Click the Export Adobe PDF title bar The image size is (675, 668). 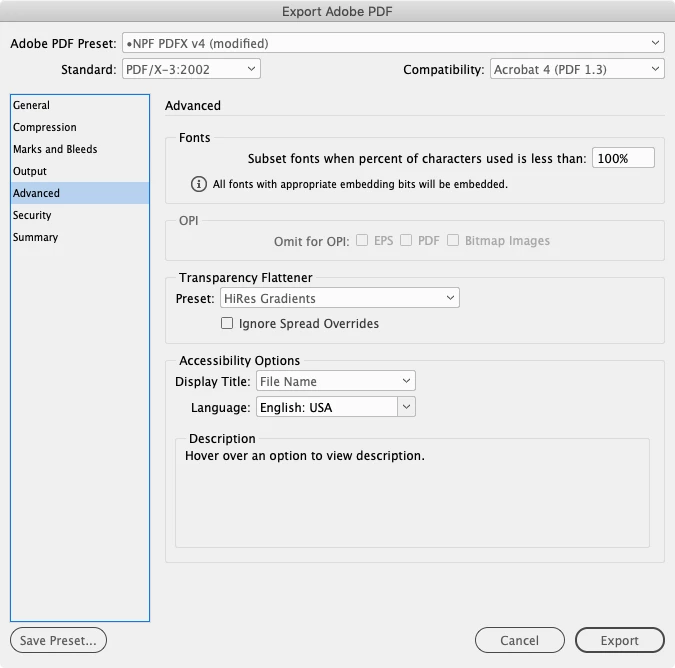tap(338, 11)
